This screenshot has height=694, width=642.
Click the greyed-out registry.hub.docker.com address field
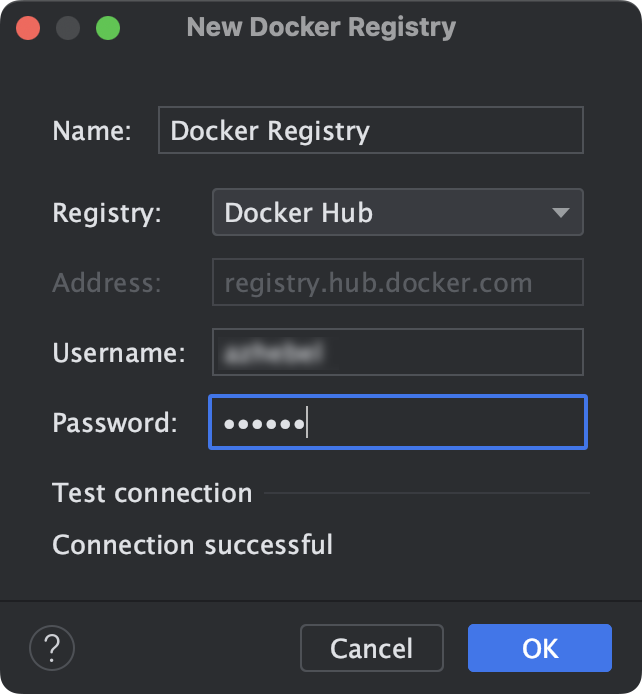[398, 282]
